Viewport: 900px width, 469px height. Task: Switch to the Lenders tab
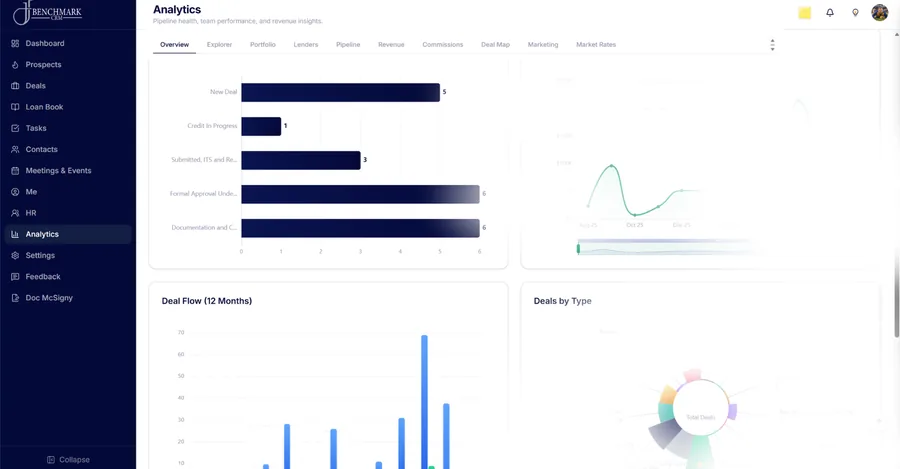click(306, 45)
